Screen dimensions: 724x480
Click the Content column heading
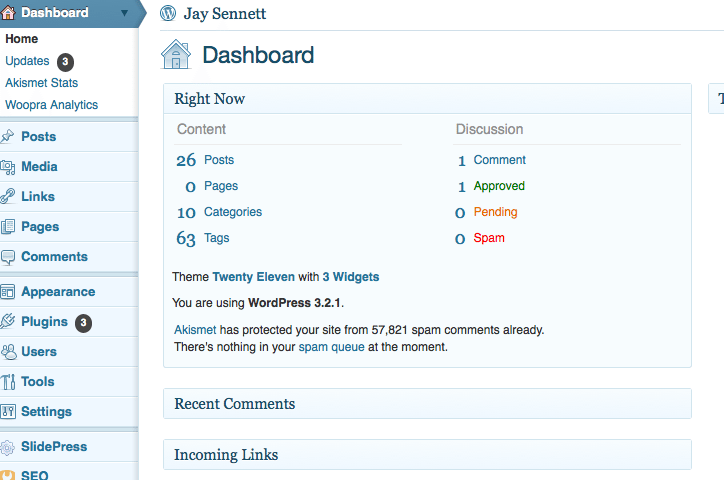(x=201, y=129)
